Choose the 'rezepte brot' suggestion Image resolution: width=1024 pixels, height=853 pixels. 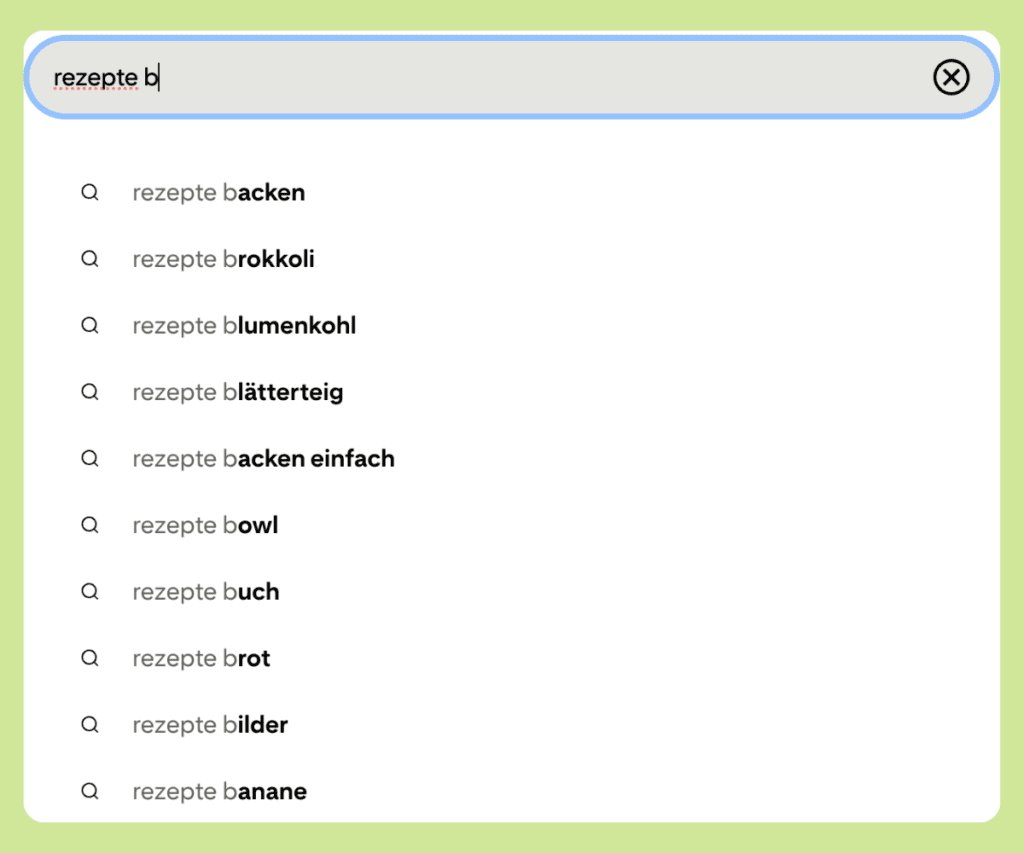[201, 659]
